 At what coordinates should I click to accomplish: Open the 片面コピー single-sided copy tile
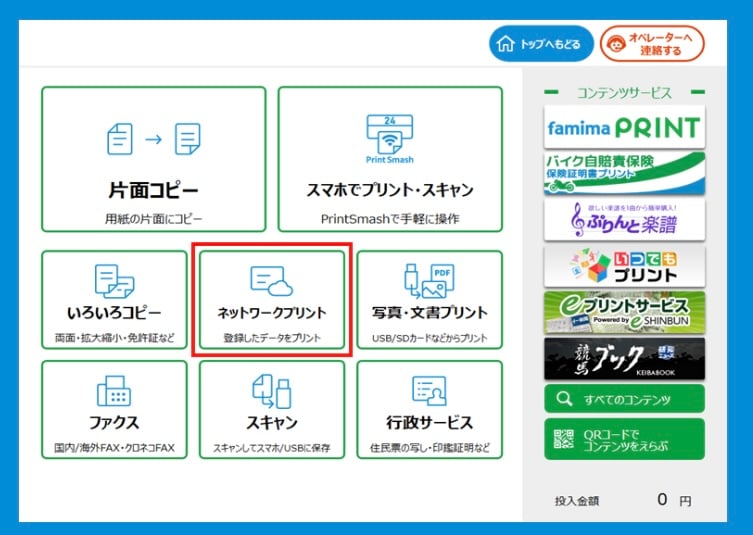tap(154, 159)
